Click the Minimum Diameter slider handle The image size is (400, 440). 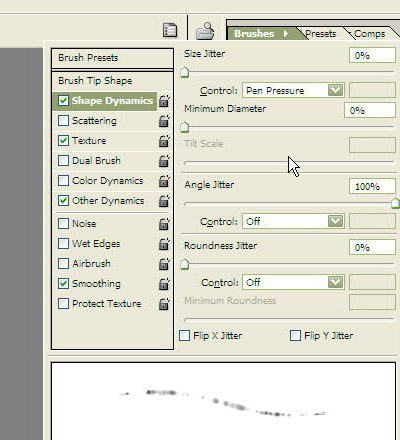click(184, 127)
